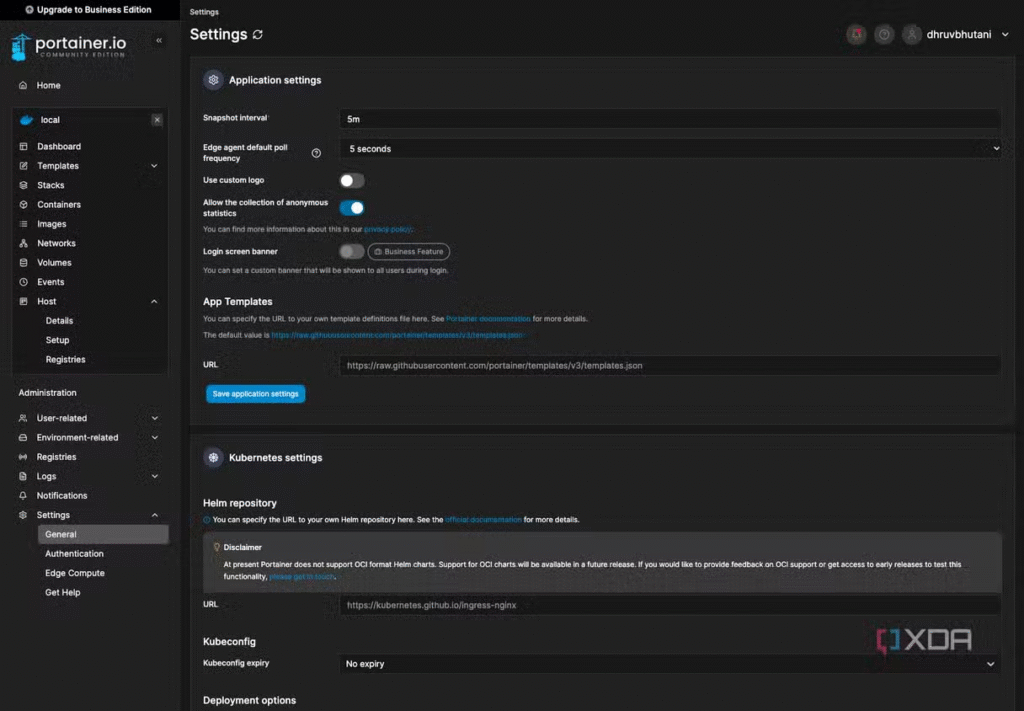This screenshot has height=711, width=1024.
Task: Open the Kubeconfig expiry dropdown
Action: (669, 664)
